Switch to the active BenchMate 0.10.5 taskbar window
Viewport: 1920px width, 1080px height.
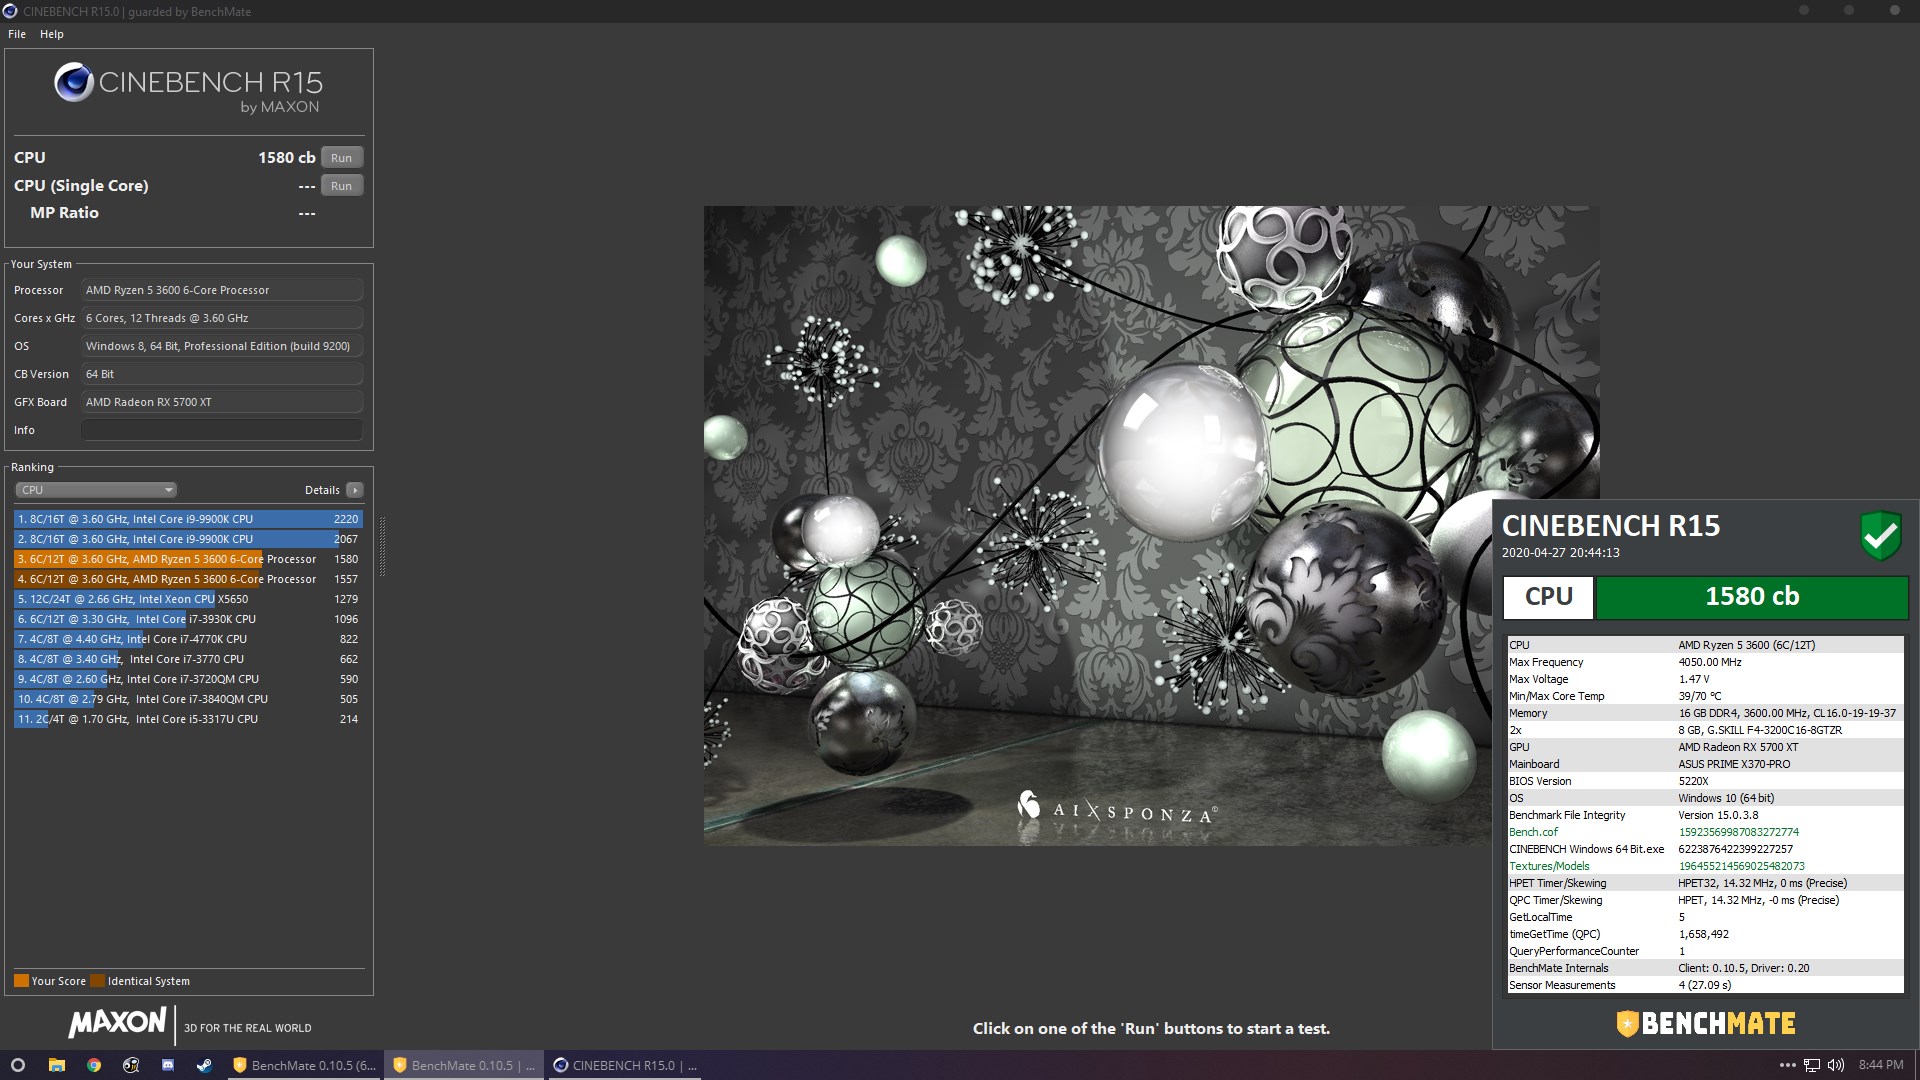(464, 1065)
